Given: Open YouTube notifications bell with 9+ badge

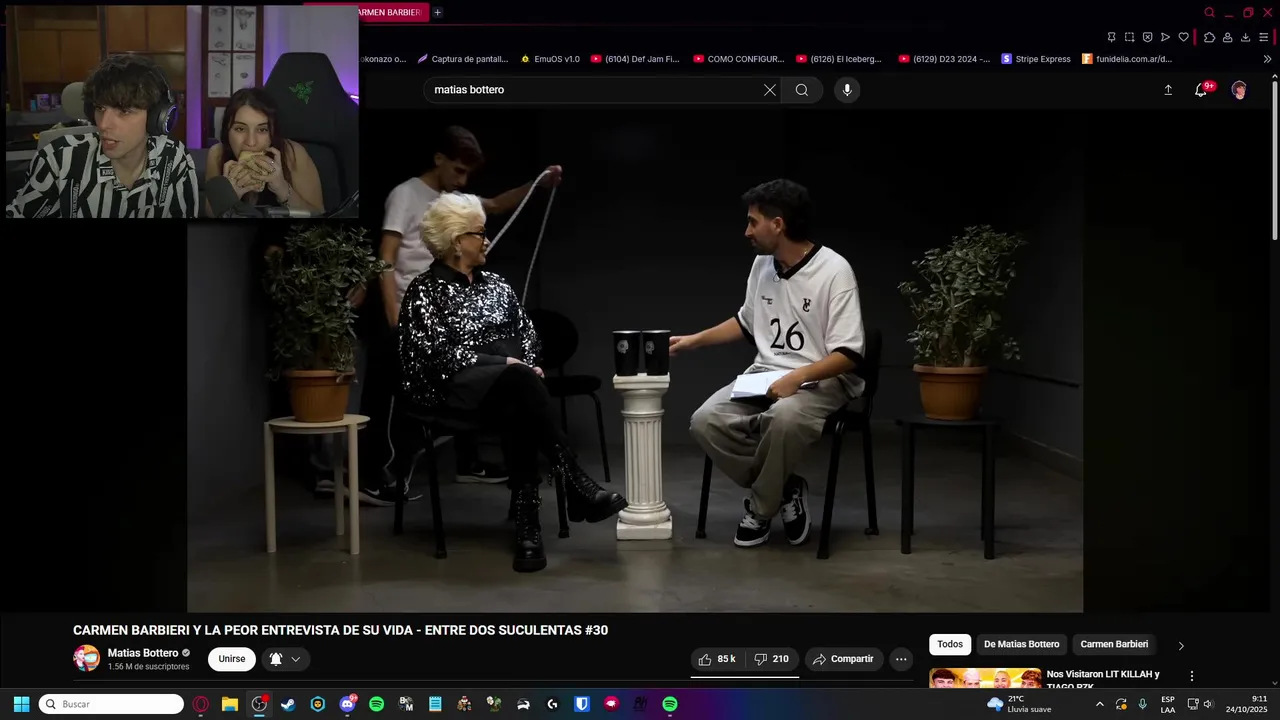Looking at the screenshot, I should click(1202, 90).
